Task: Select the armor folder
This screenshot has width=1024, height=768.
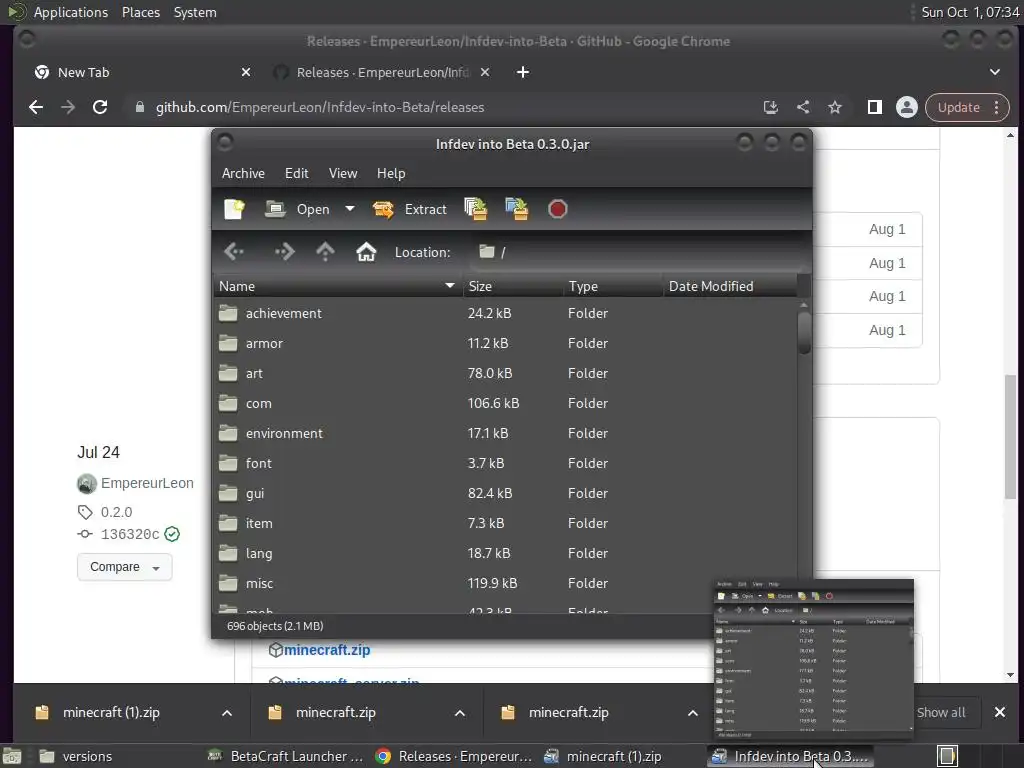Action: (505, 344)
